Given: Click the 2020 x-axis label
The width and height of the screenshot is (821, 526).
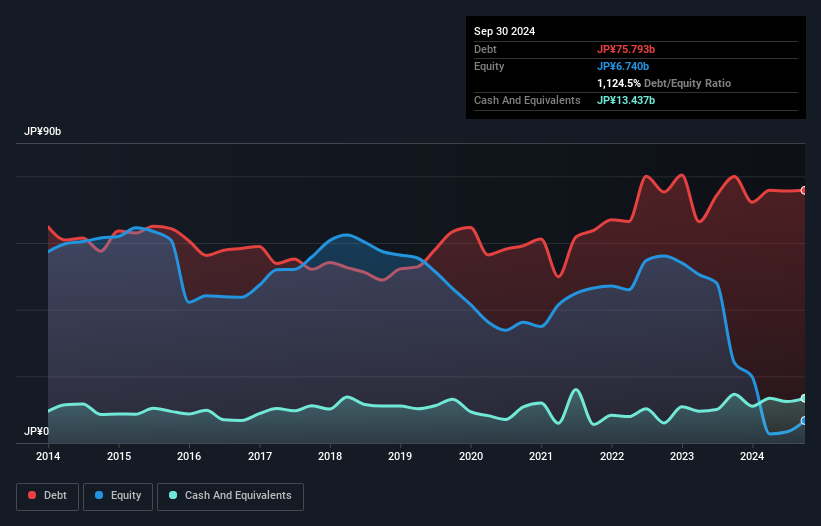Looking at the screenshot, I should (x=471, y=456).
